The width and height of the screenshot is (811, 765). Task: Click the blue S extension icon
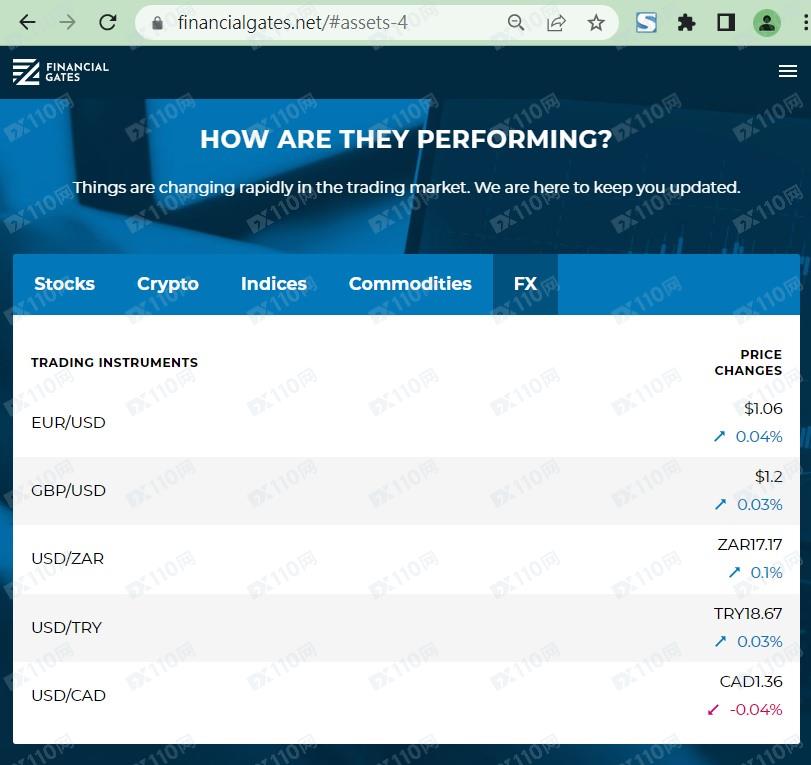click(x=647, y=22)
